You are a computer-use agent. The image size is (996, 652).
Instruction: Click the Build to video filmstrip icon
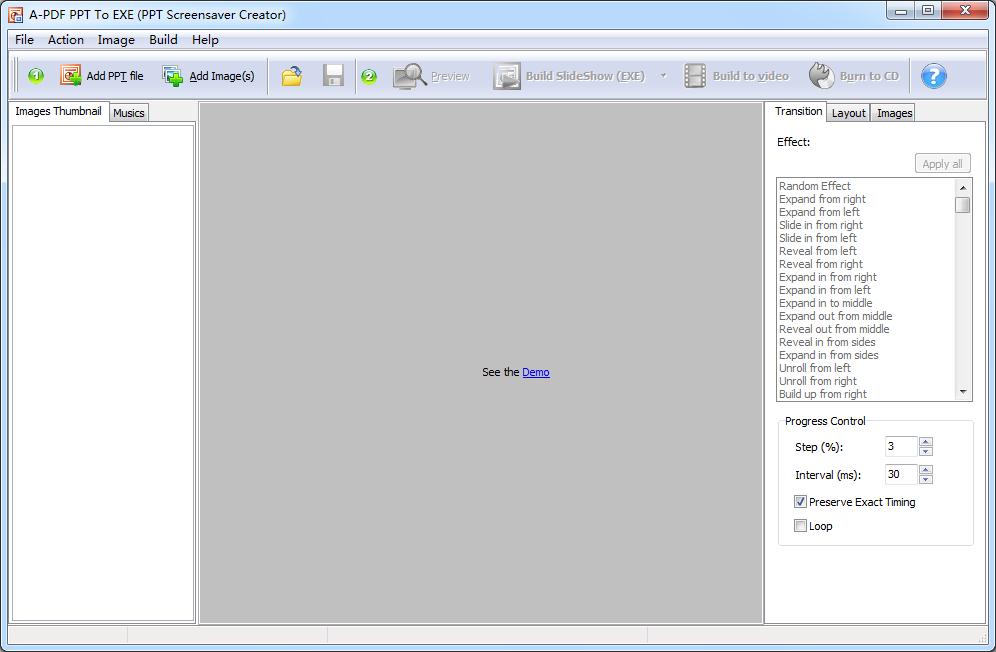695,76
